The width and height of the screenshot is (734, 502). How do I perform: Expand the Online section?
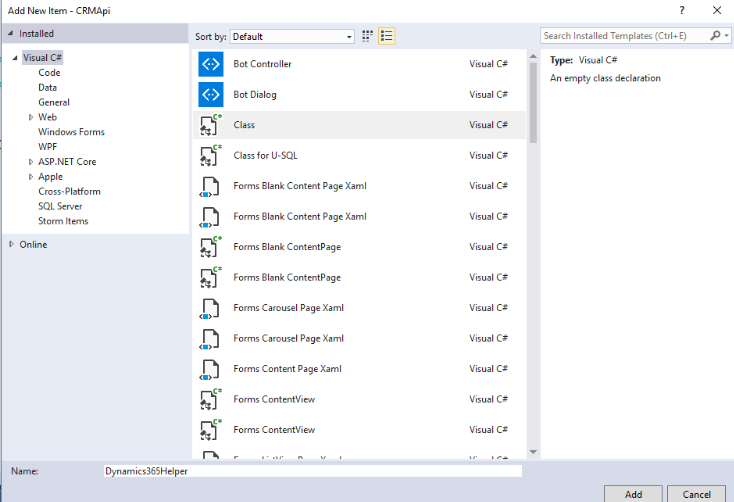tap(11, 244)
